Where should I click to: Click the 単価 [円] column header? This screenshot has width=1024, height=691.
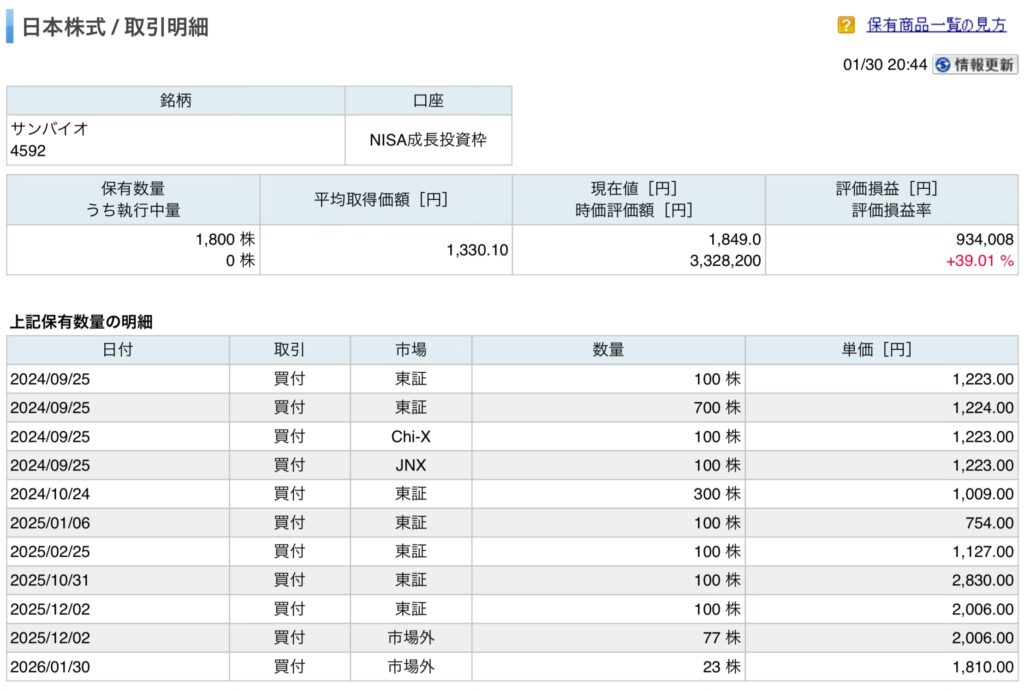click(x=881, y=349)
